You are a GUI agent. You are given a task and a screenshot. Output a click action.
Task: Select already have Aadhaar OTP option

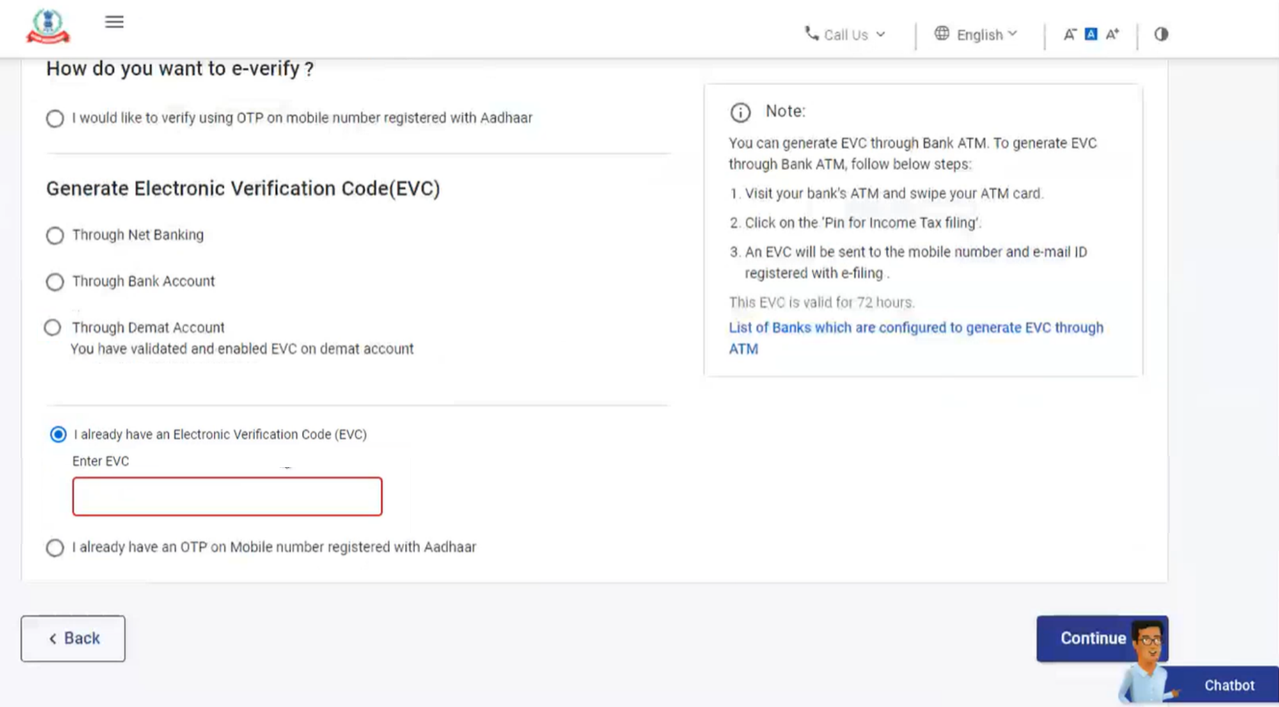coord(55,548)
